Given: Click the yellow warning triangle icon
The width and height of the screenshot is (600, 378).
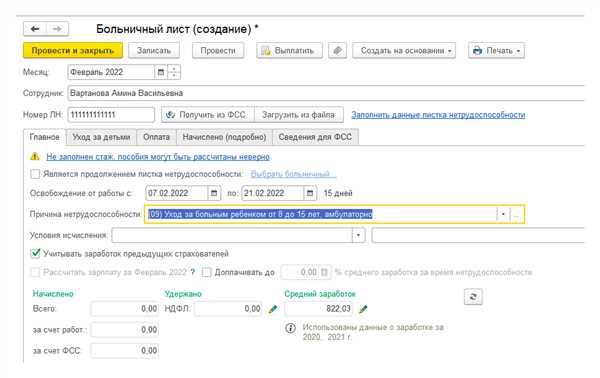Looking at the screenshot, I should (x=35, y=156).
